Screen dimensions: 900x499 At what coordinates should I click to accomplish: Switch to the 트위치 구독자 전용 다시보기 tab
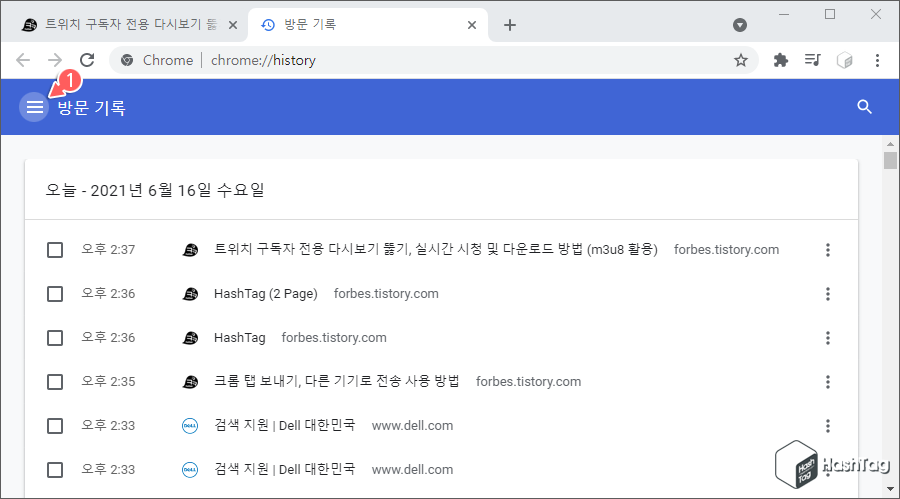point(130,25)
